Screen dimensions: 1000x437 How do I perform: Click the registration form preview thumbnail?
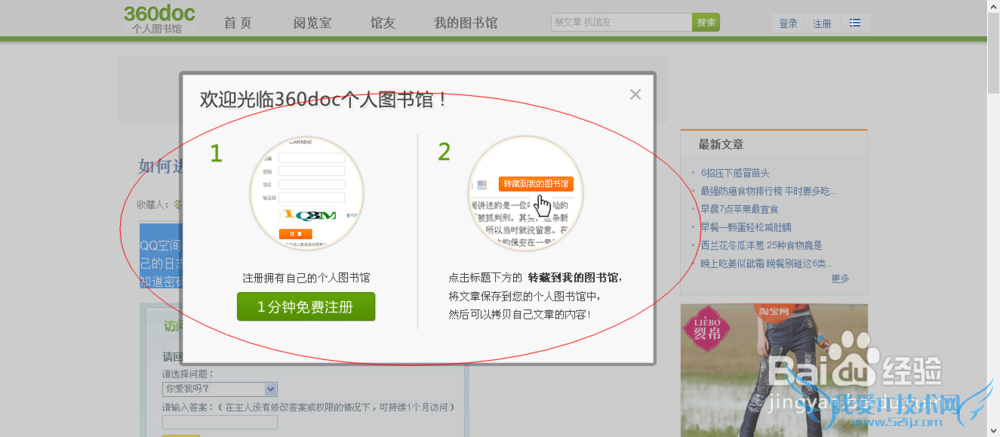point(307,193)
